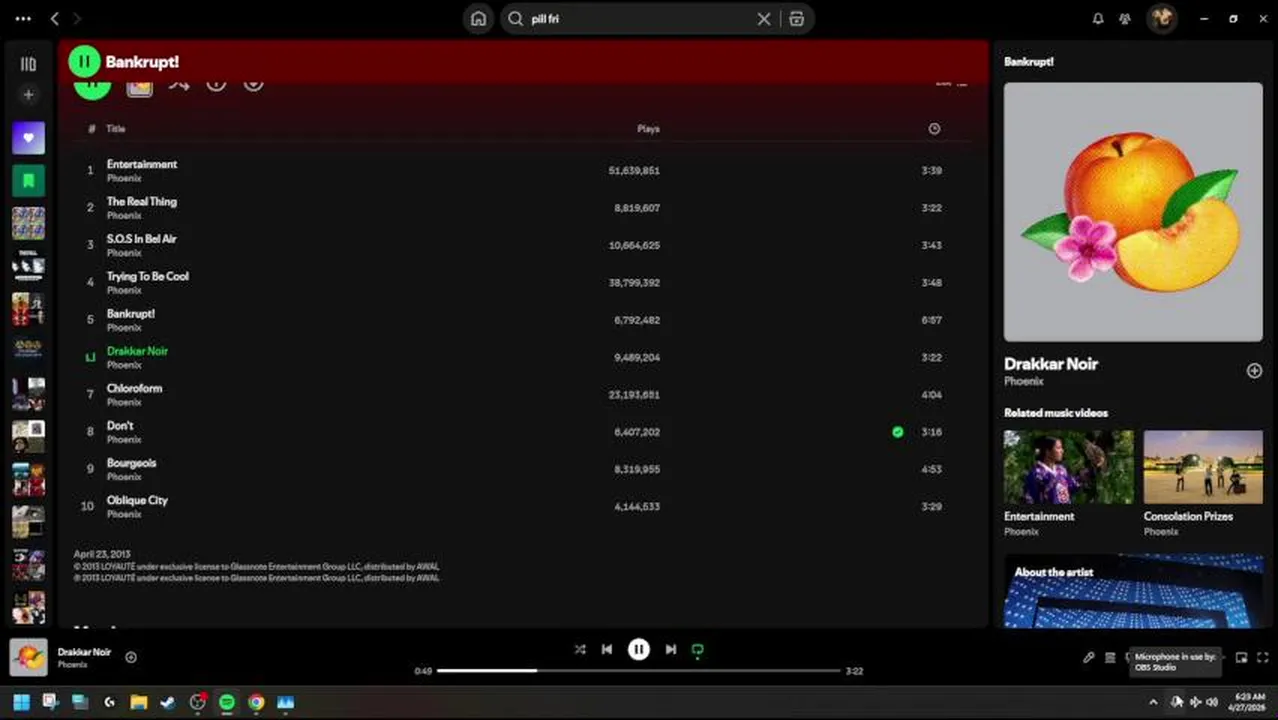Toggle the saved checkmark on Don't
The height and width of the screenshot is (720, 1278).
tap(897, 432)
